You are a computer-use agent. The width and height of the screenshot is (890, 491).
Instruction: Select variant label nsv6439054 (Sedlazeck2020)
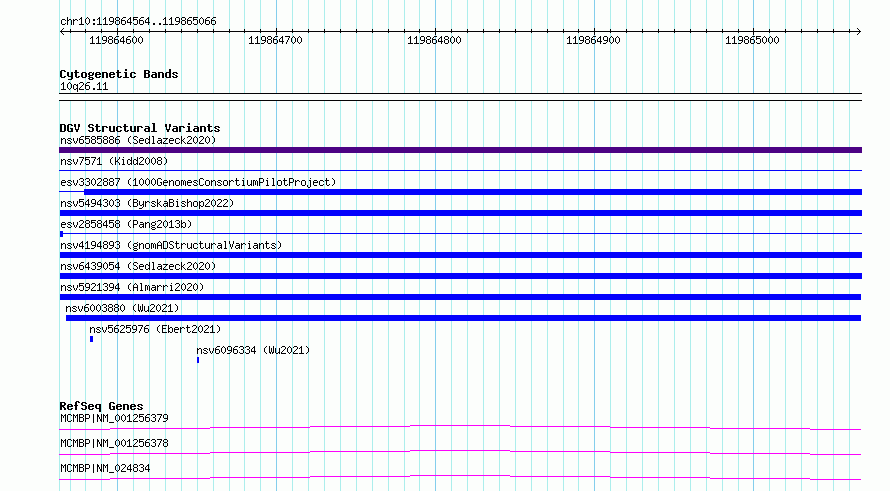[x=138, y=266]
